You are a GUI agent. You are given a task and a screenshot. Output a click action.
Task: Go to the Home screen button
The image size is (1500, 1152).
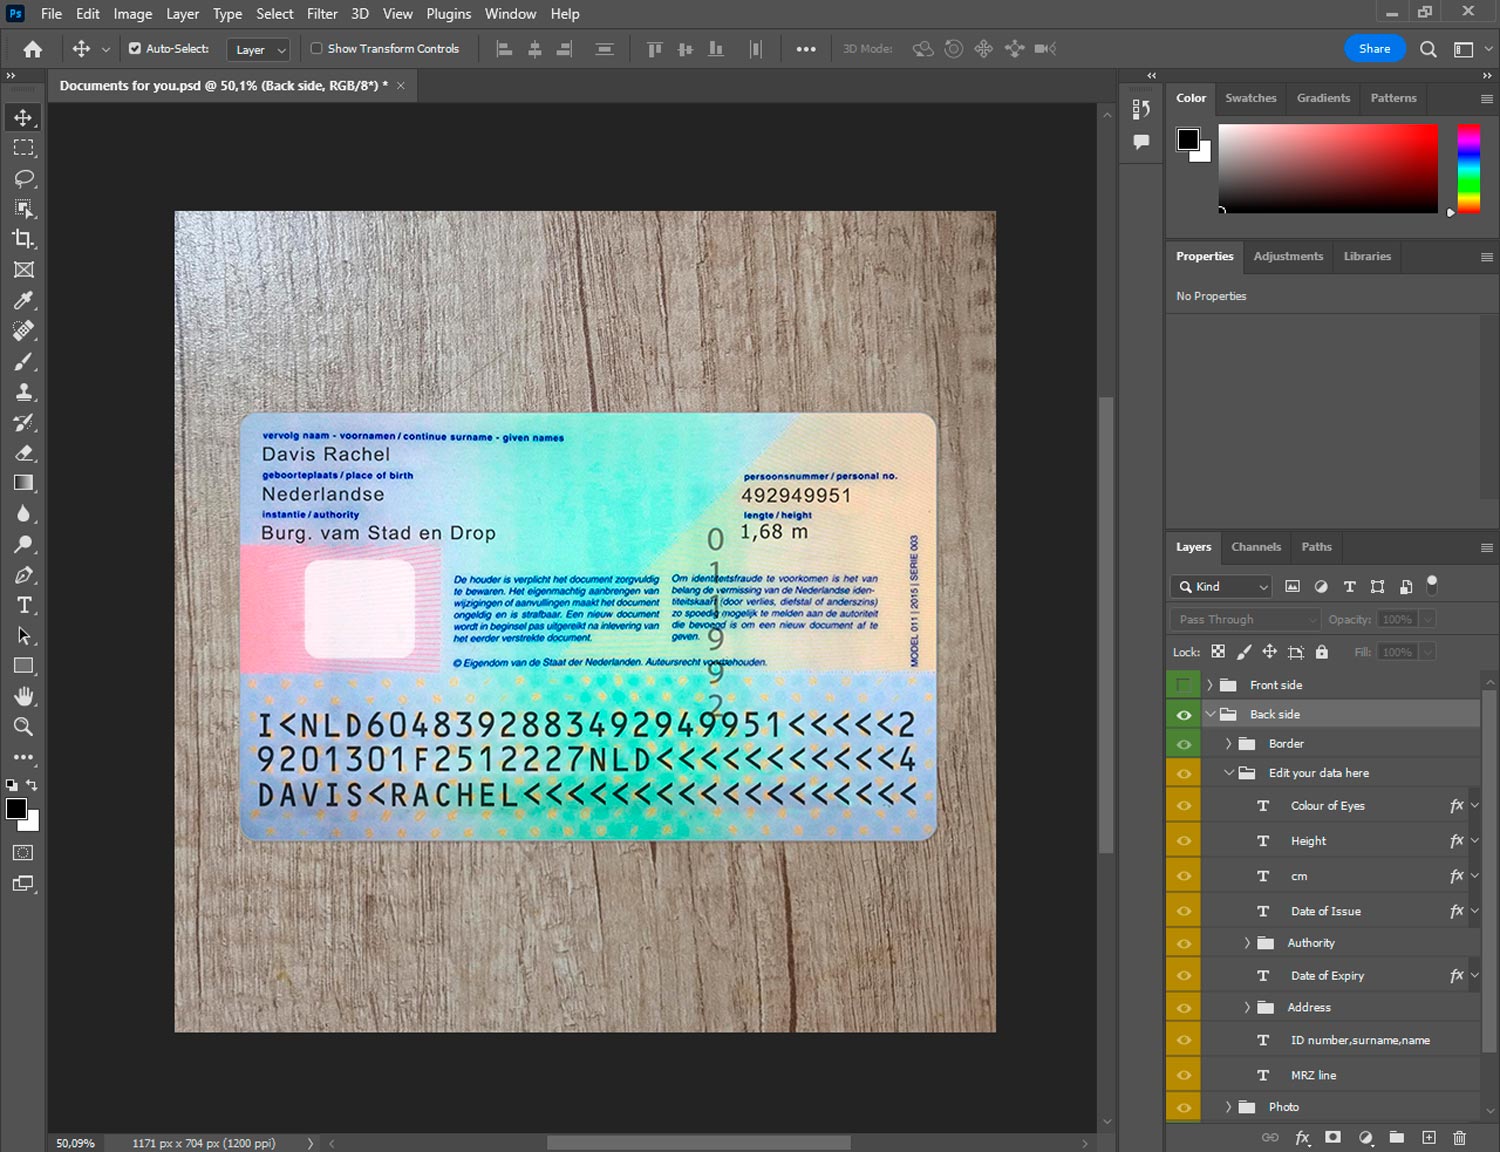pos(33,49)
